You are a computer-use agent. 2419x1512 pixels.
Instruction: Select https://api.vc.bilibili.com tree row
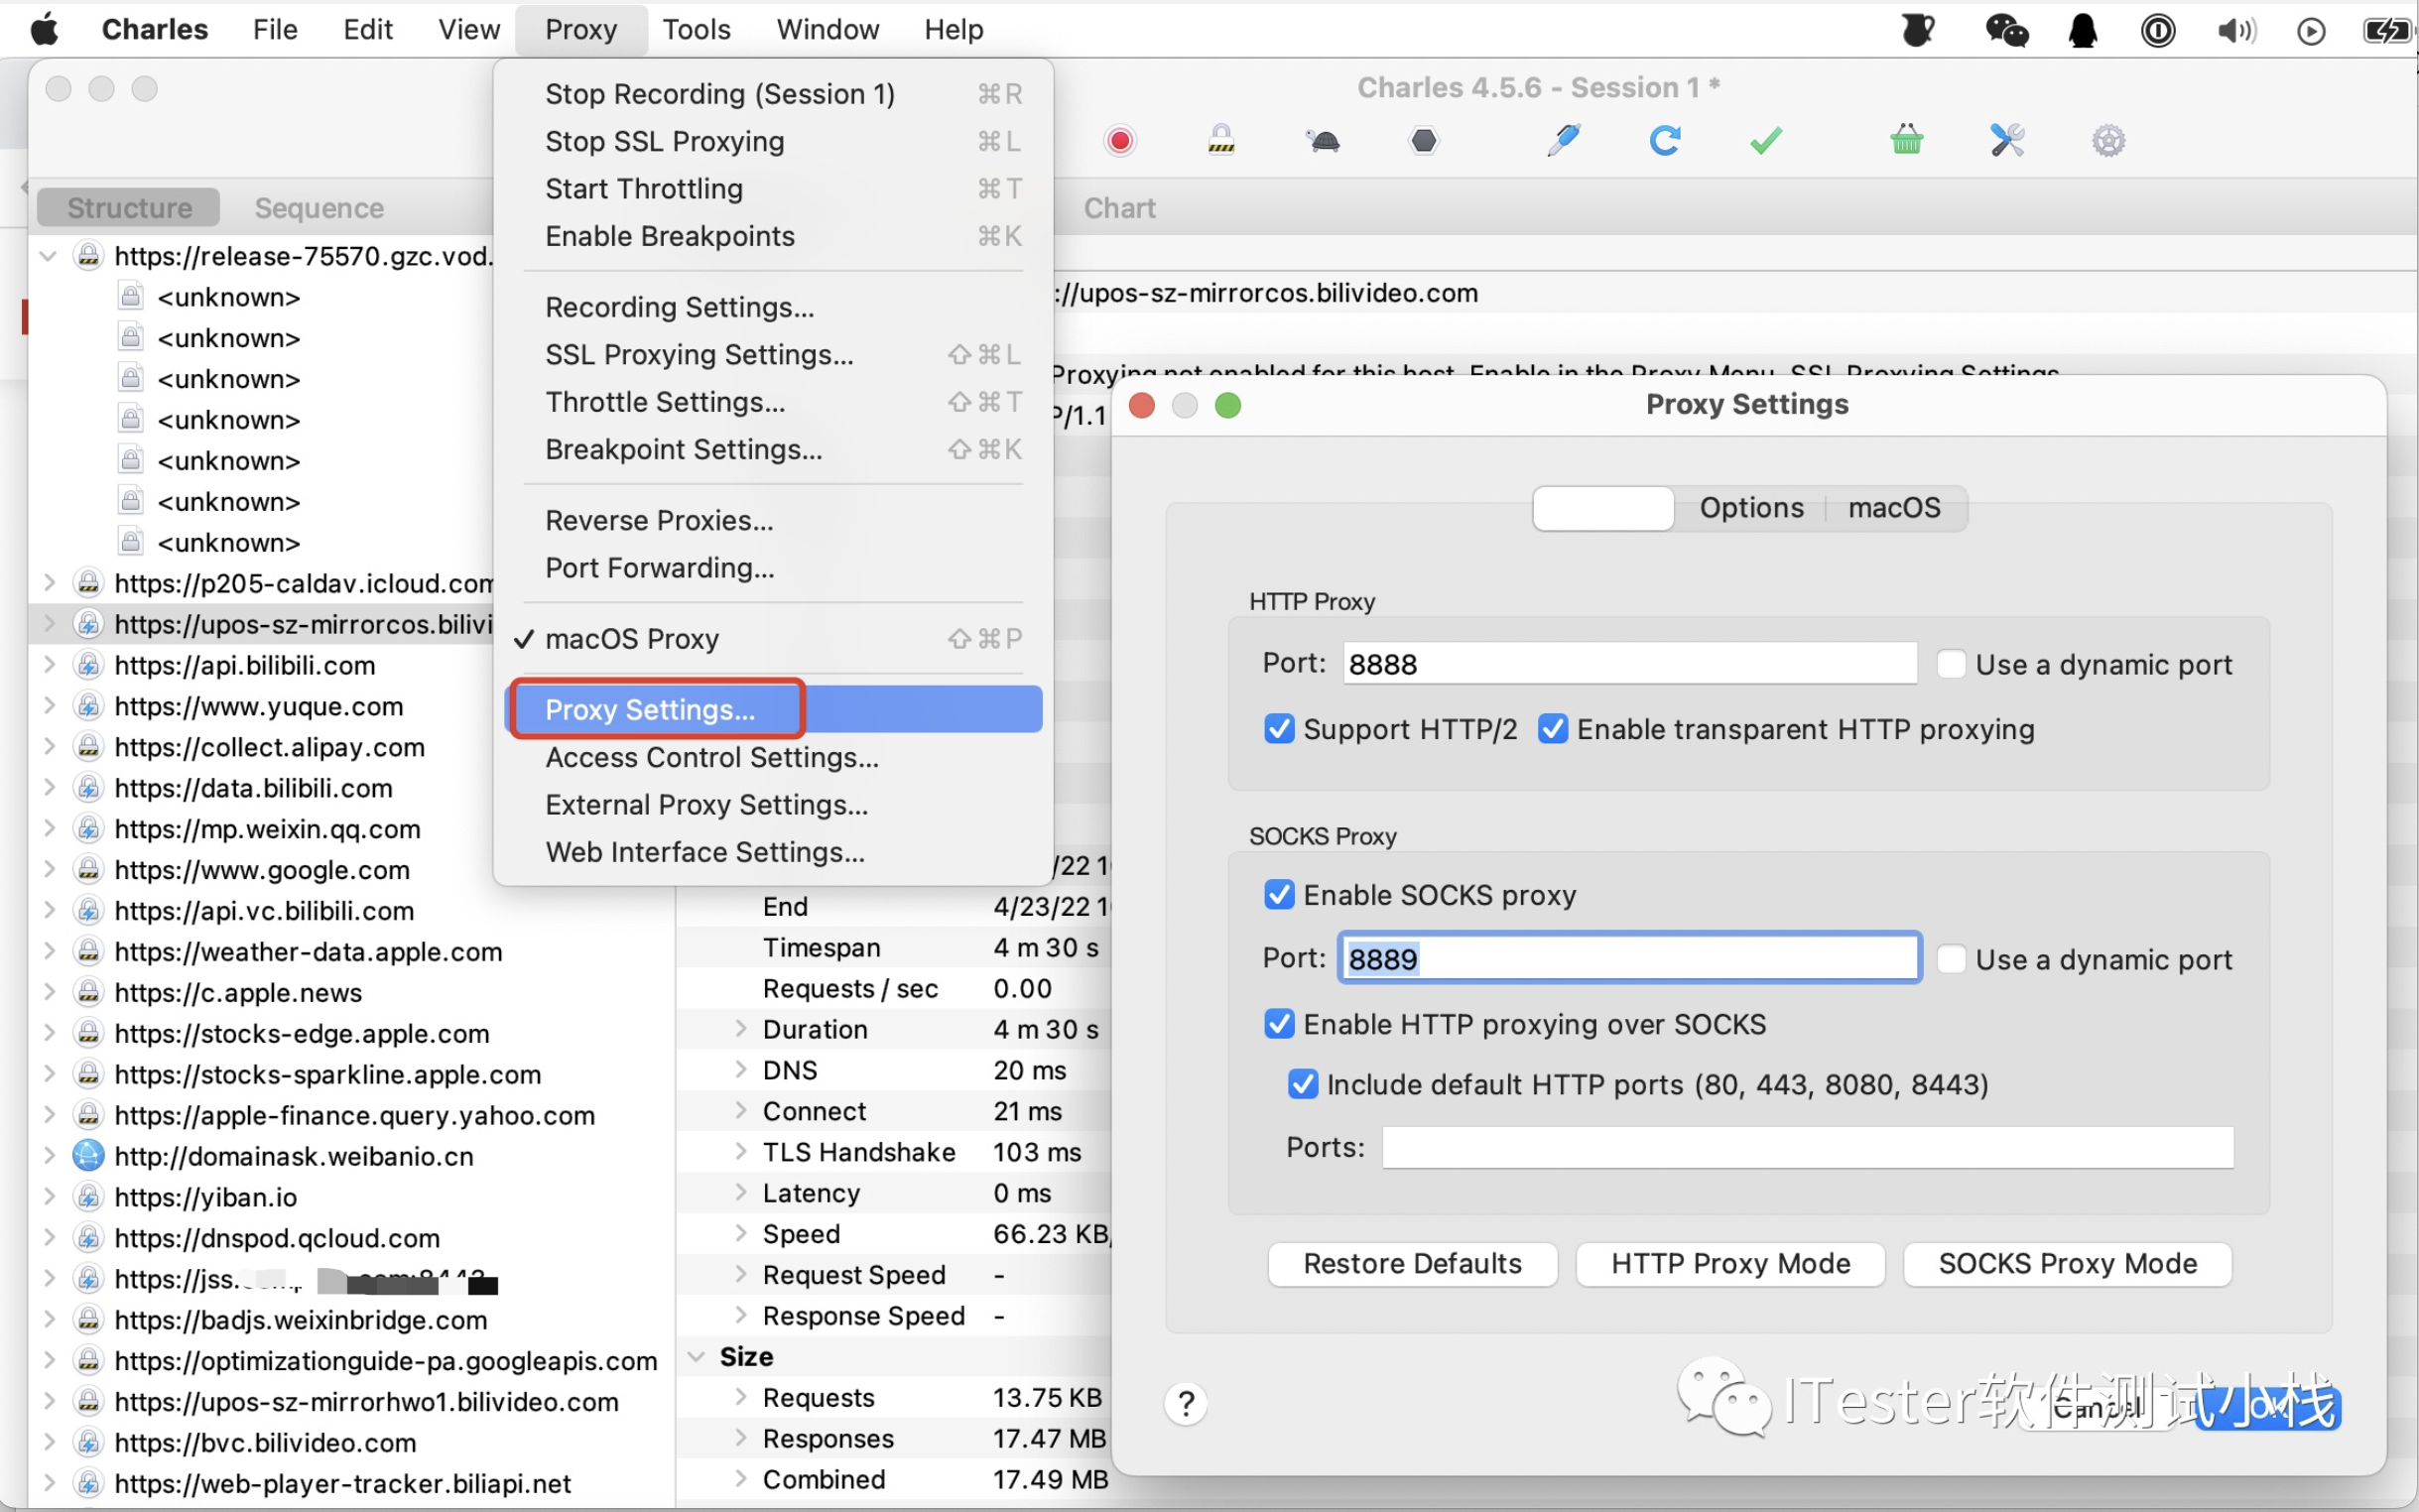(350, 910)
